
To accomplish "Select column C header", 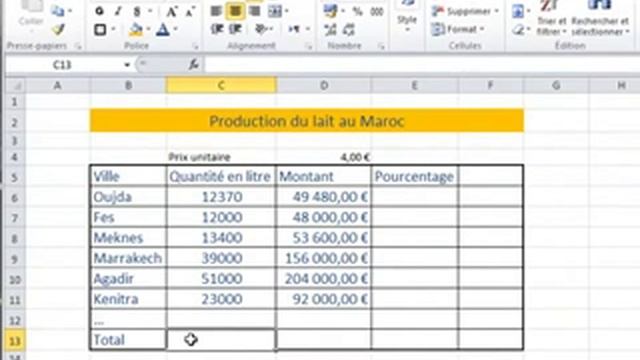I will 221,85.
